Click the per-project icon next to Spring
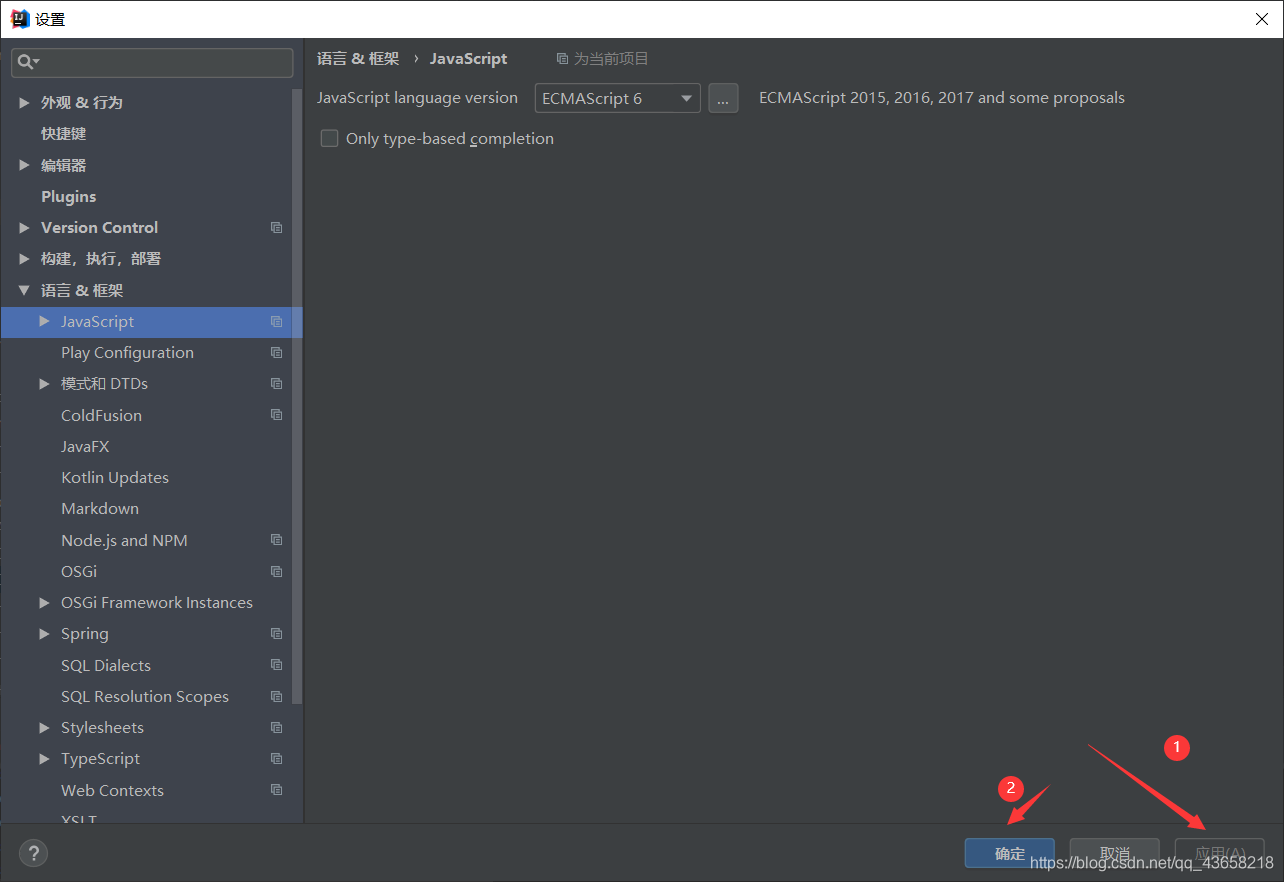The image size is (1284, 882). coord(276,633)
